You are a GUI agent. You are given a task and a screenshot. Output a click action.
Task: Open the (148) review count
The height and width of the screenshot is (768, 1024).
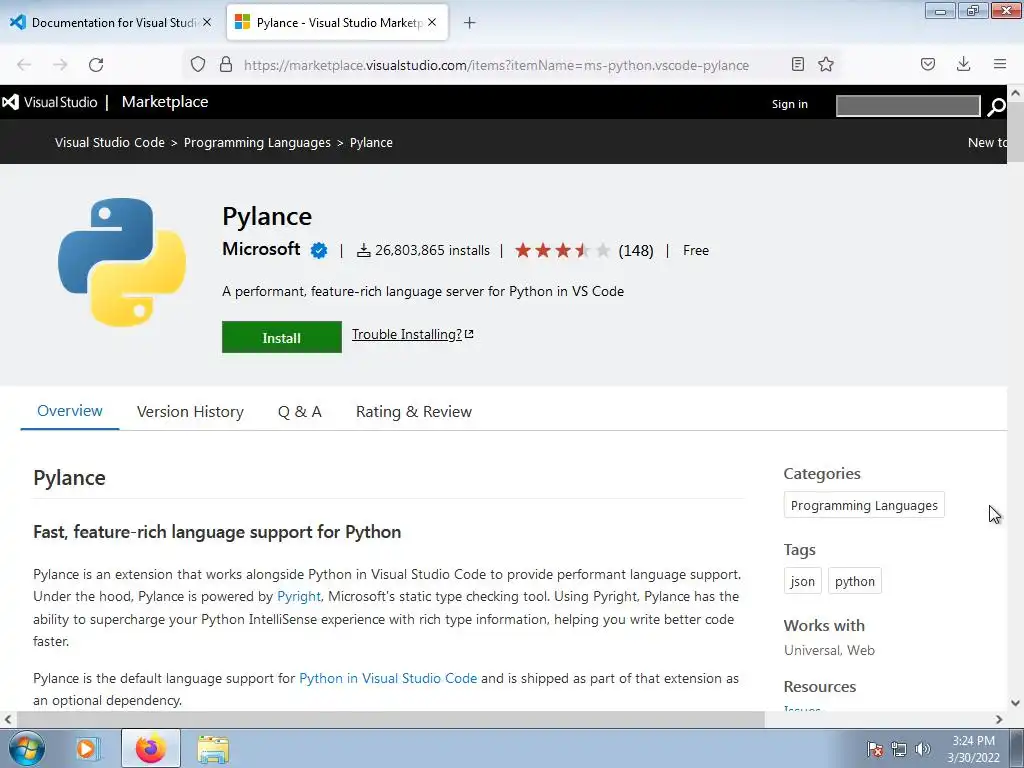click(x=636, y=251)
